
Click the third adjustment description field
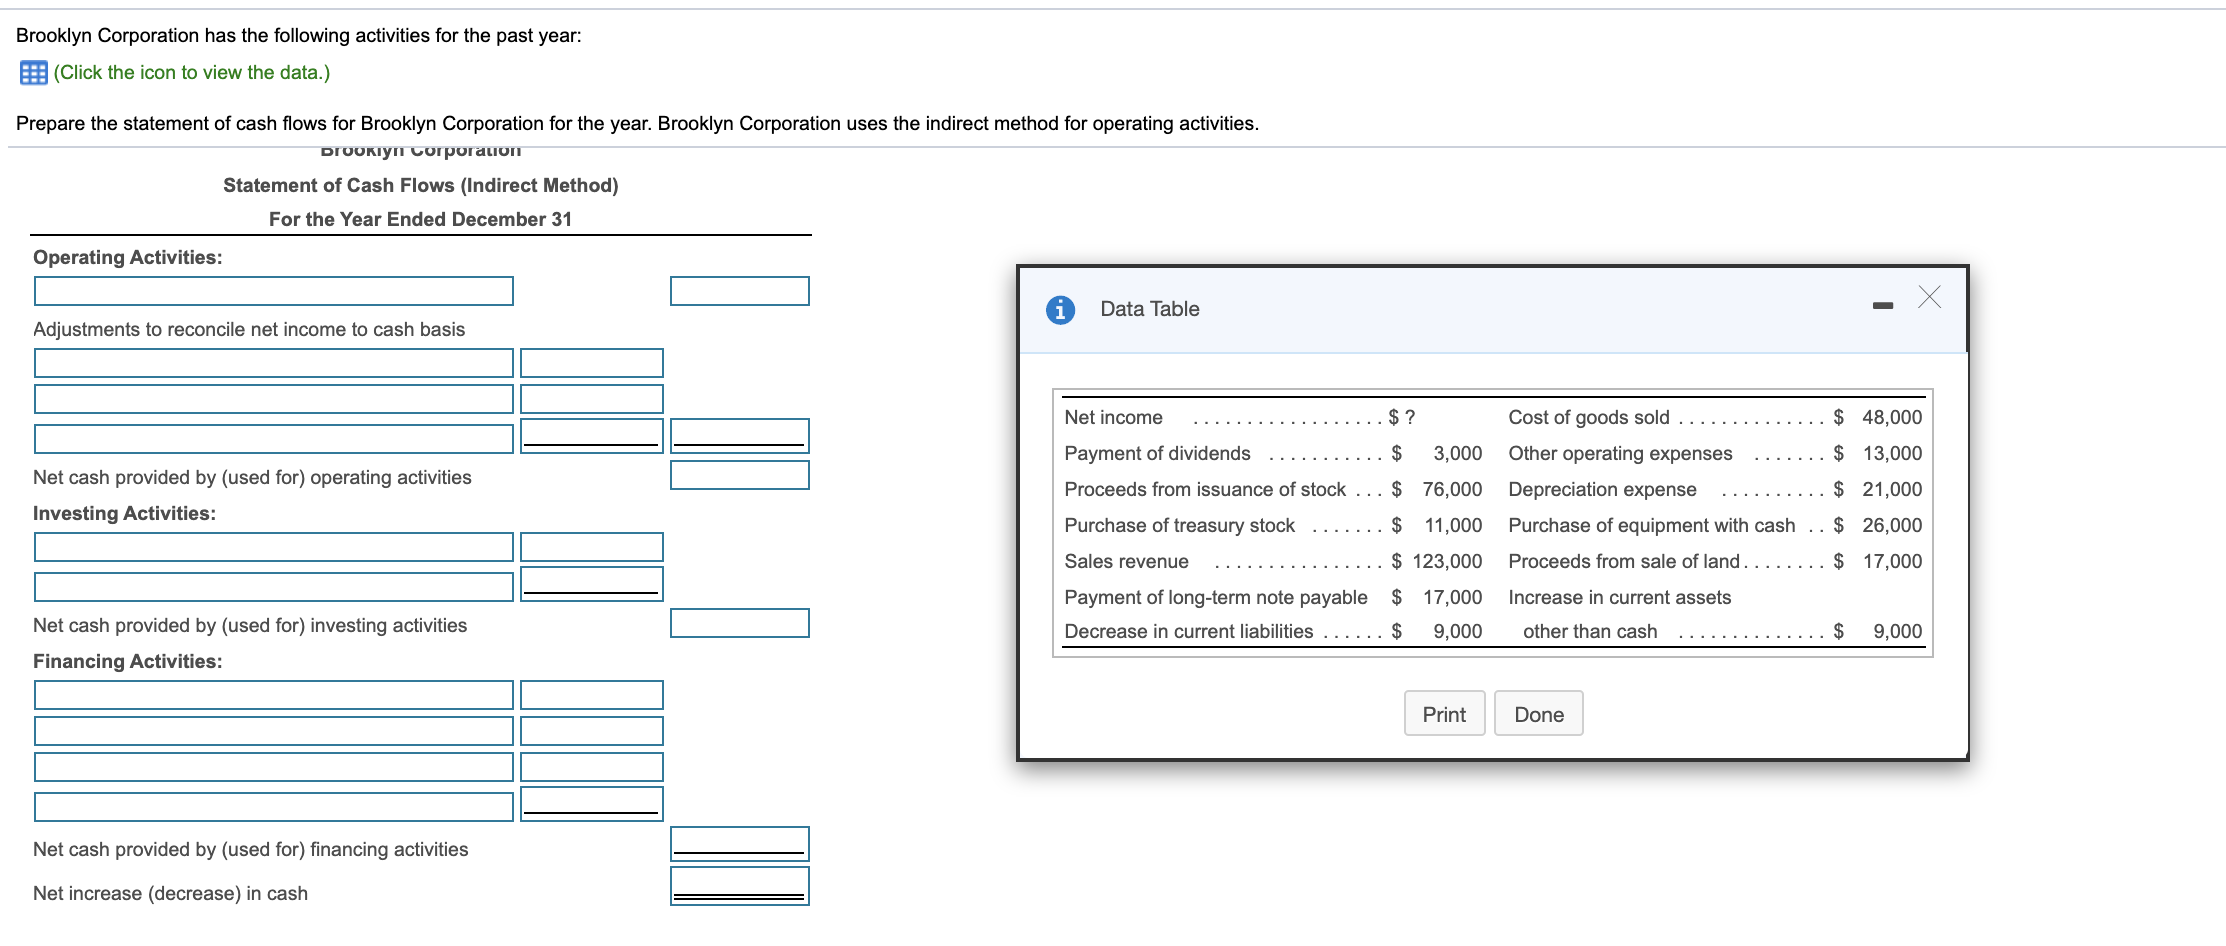(274, 439)
